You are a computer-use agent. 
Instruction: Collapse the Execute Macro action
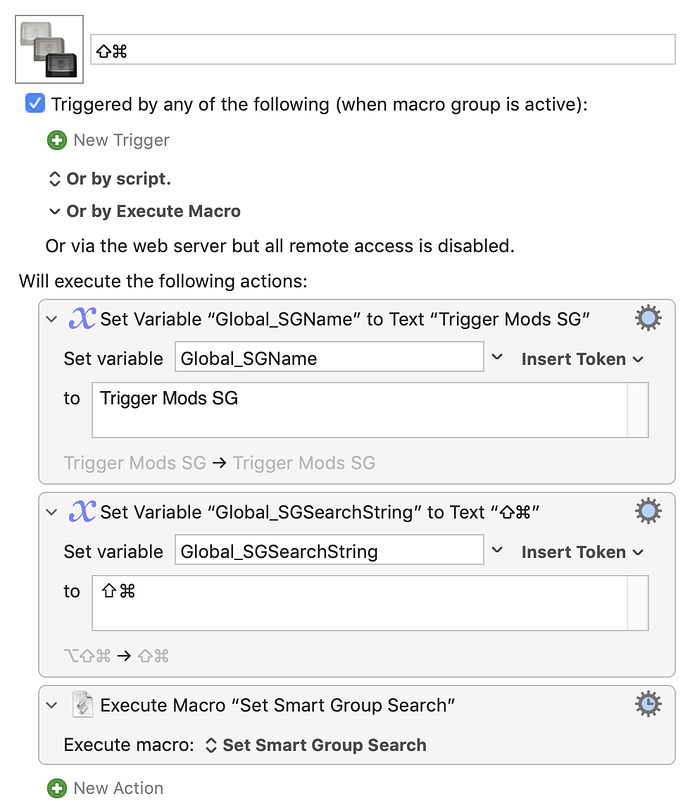click(x=51, y=705)
